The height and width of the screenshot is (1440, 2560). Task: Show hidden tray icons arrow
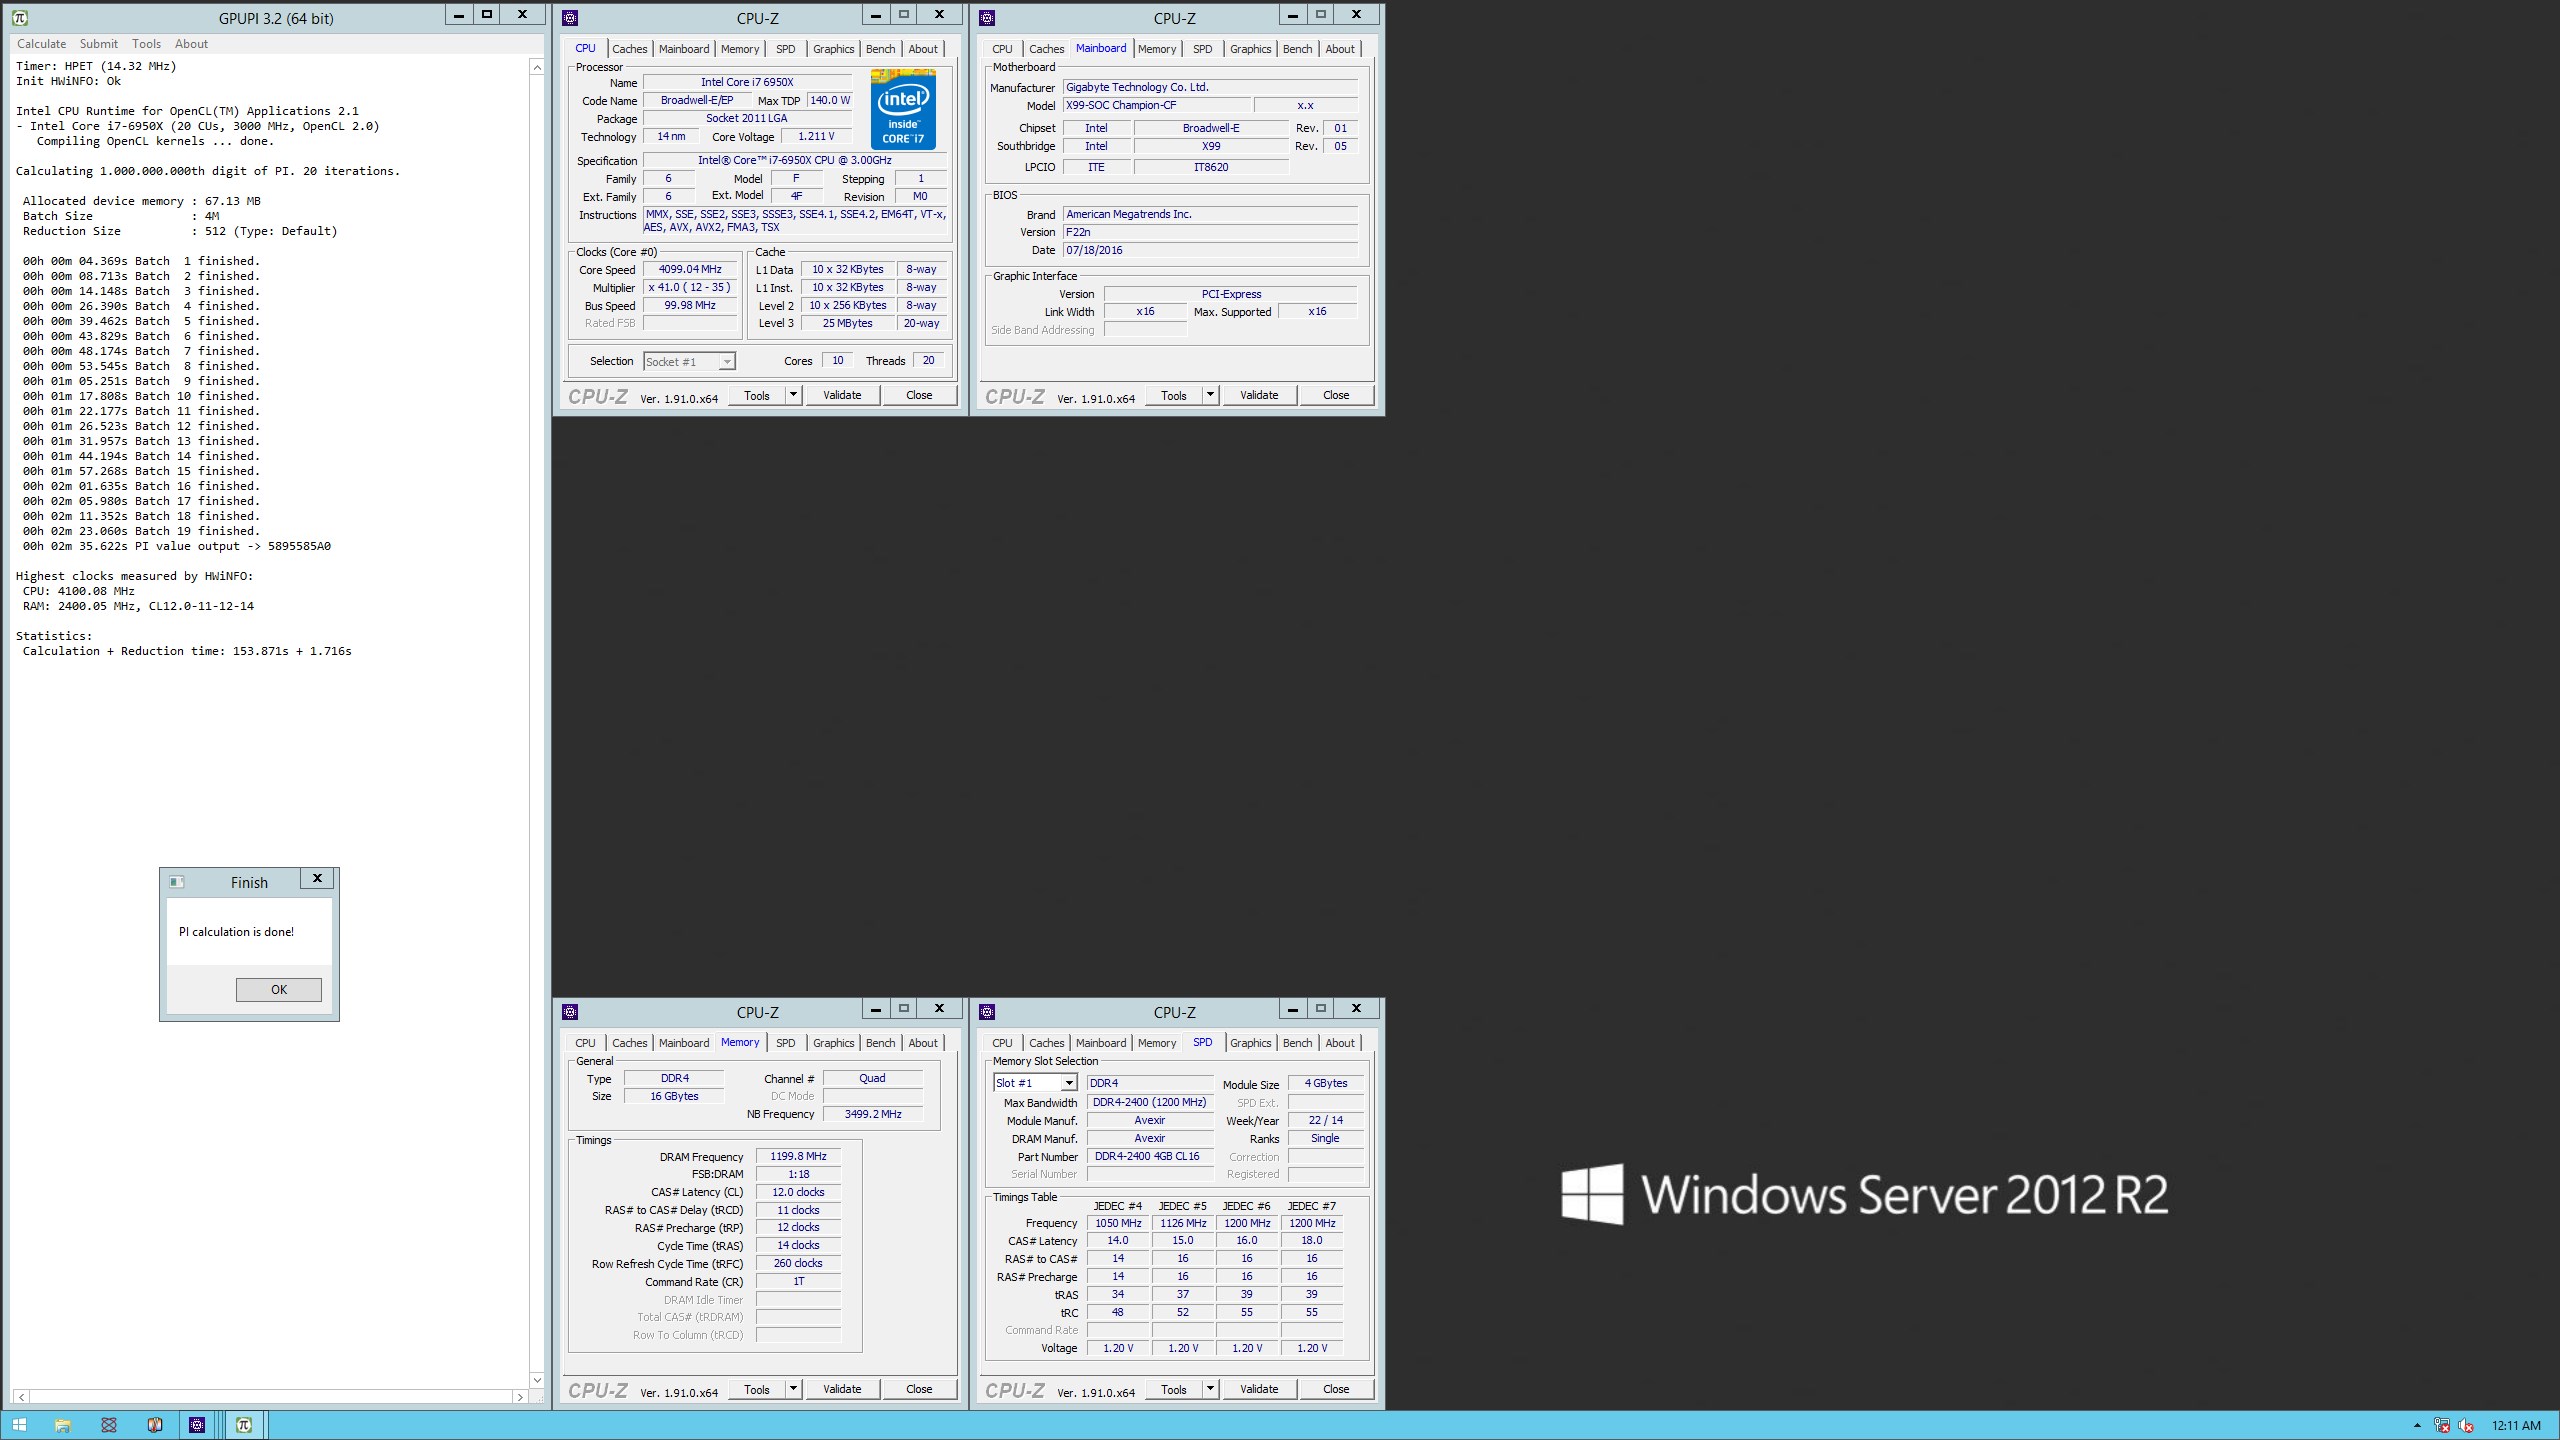pos(2417,1425)
